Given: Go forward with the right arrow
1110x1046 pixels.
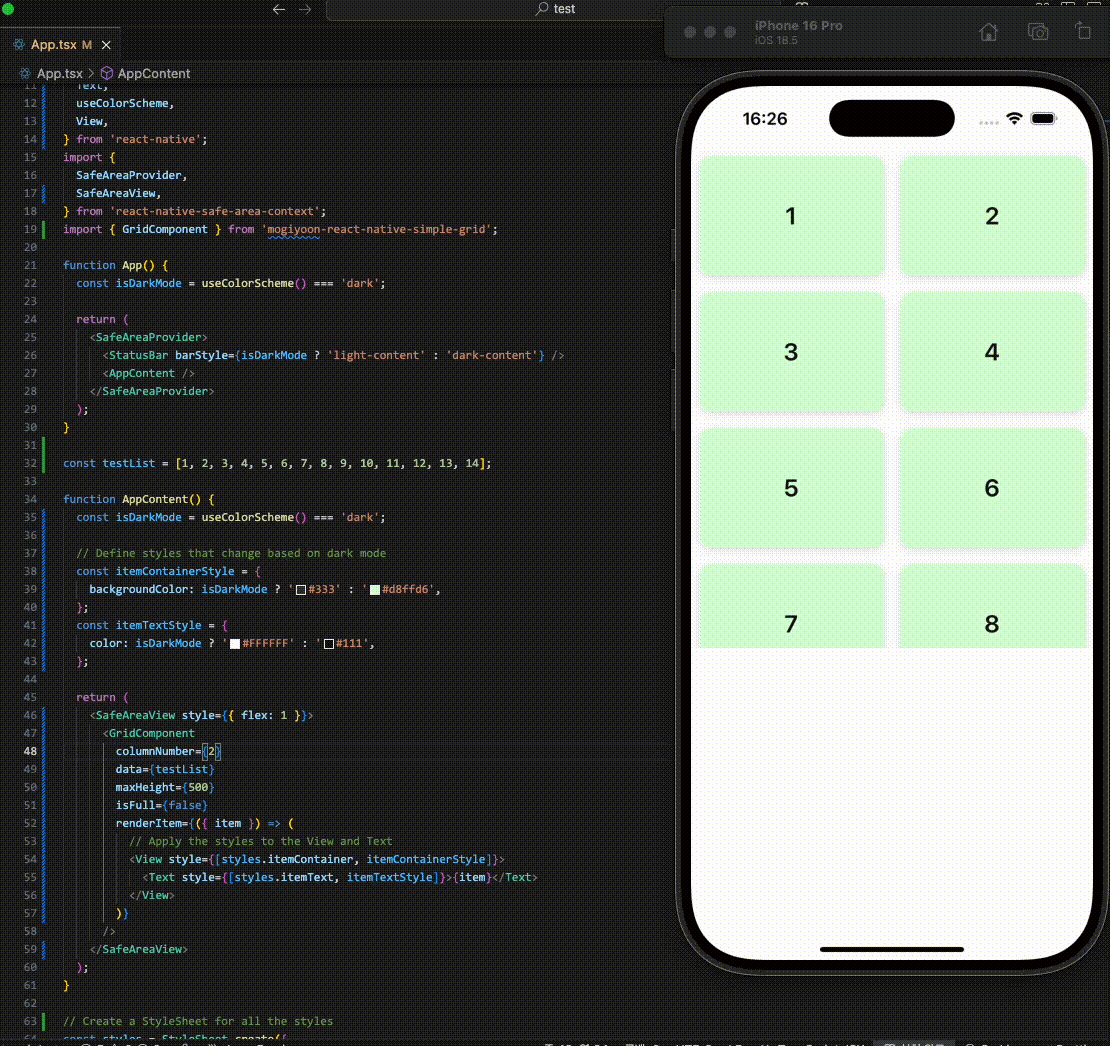Looking at the screenshot, I should pyautogui.click(x=305, y=9).
